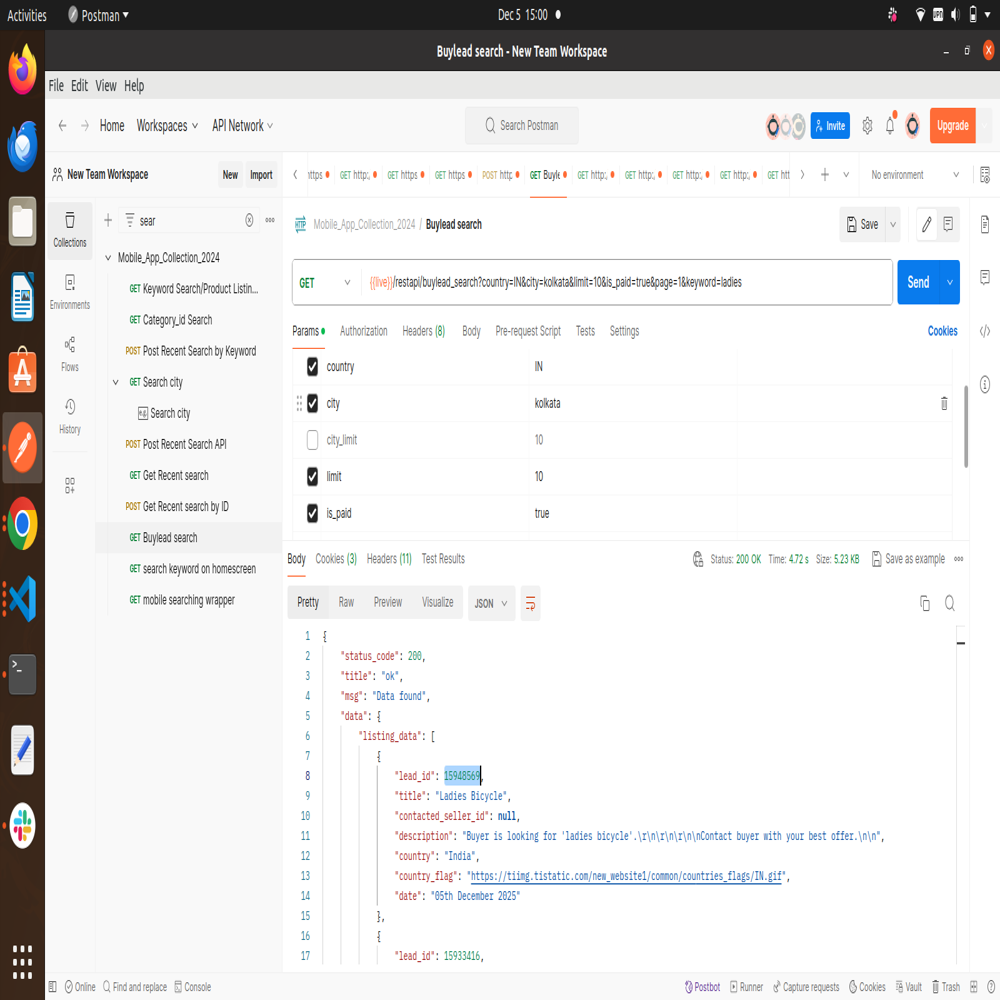Click the Send button
This screenshot has width=1000, height=1000.
pos(918,283)
